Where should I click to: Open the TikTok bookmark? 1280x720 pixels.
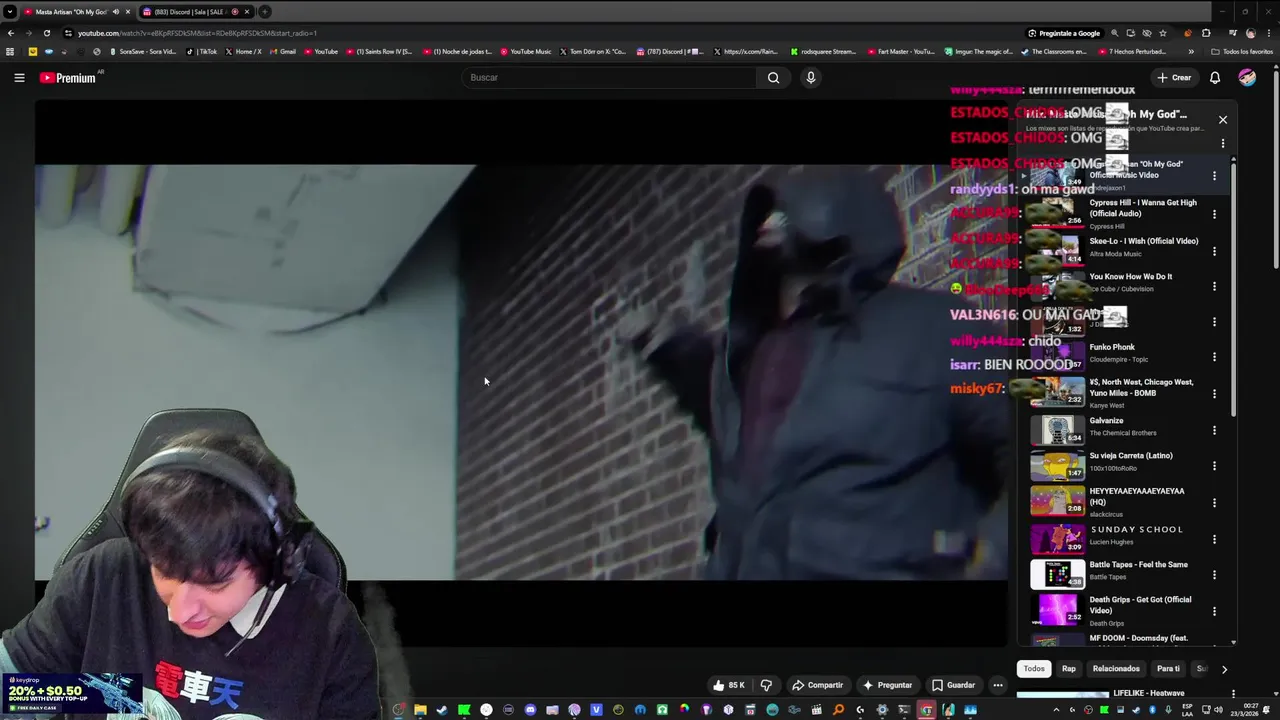click(x=202, y=51)
